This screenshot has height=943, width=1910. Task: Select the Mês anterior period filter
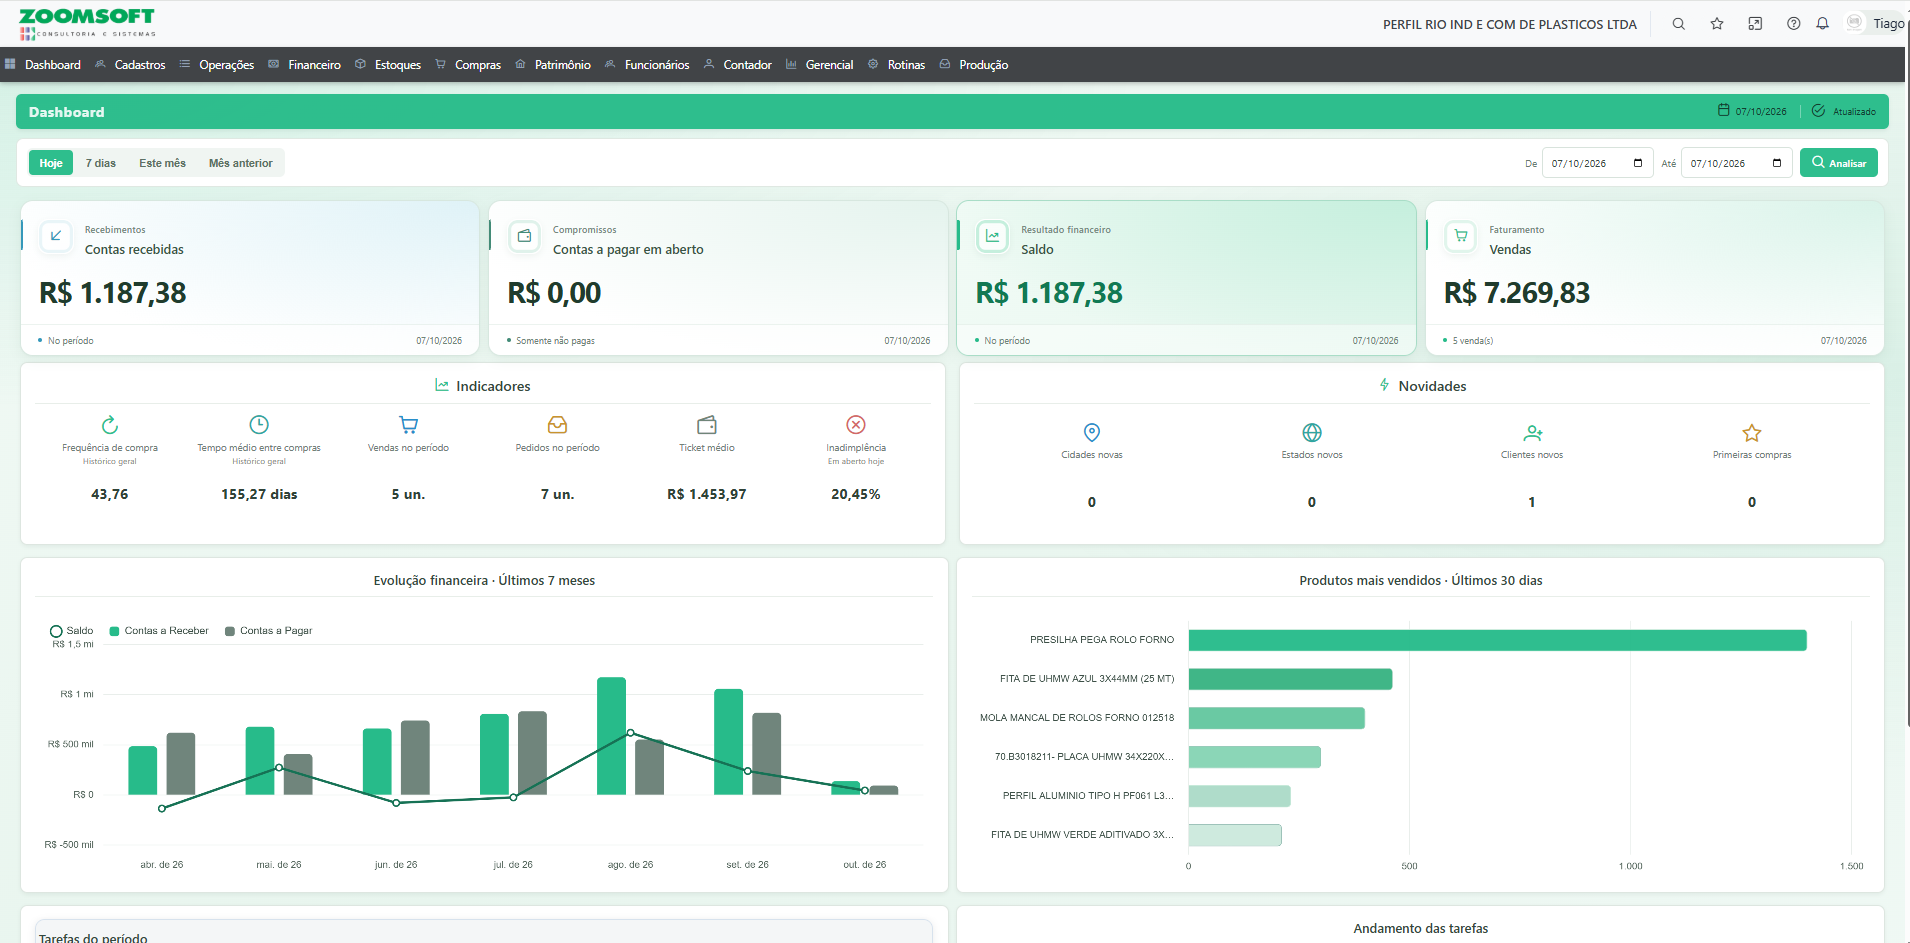241,163
